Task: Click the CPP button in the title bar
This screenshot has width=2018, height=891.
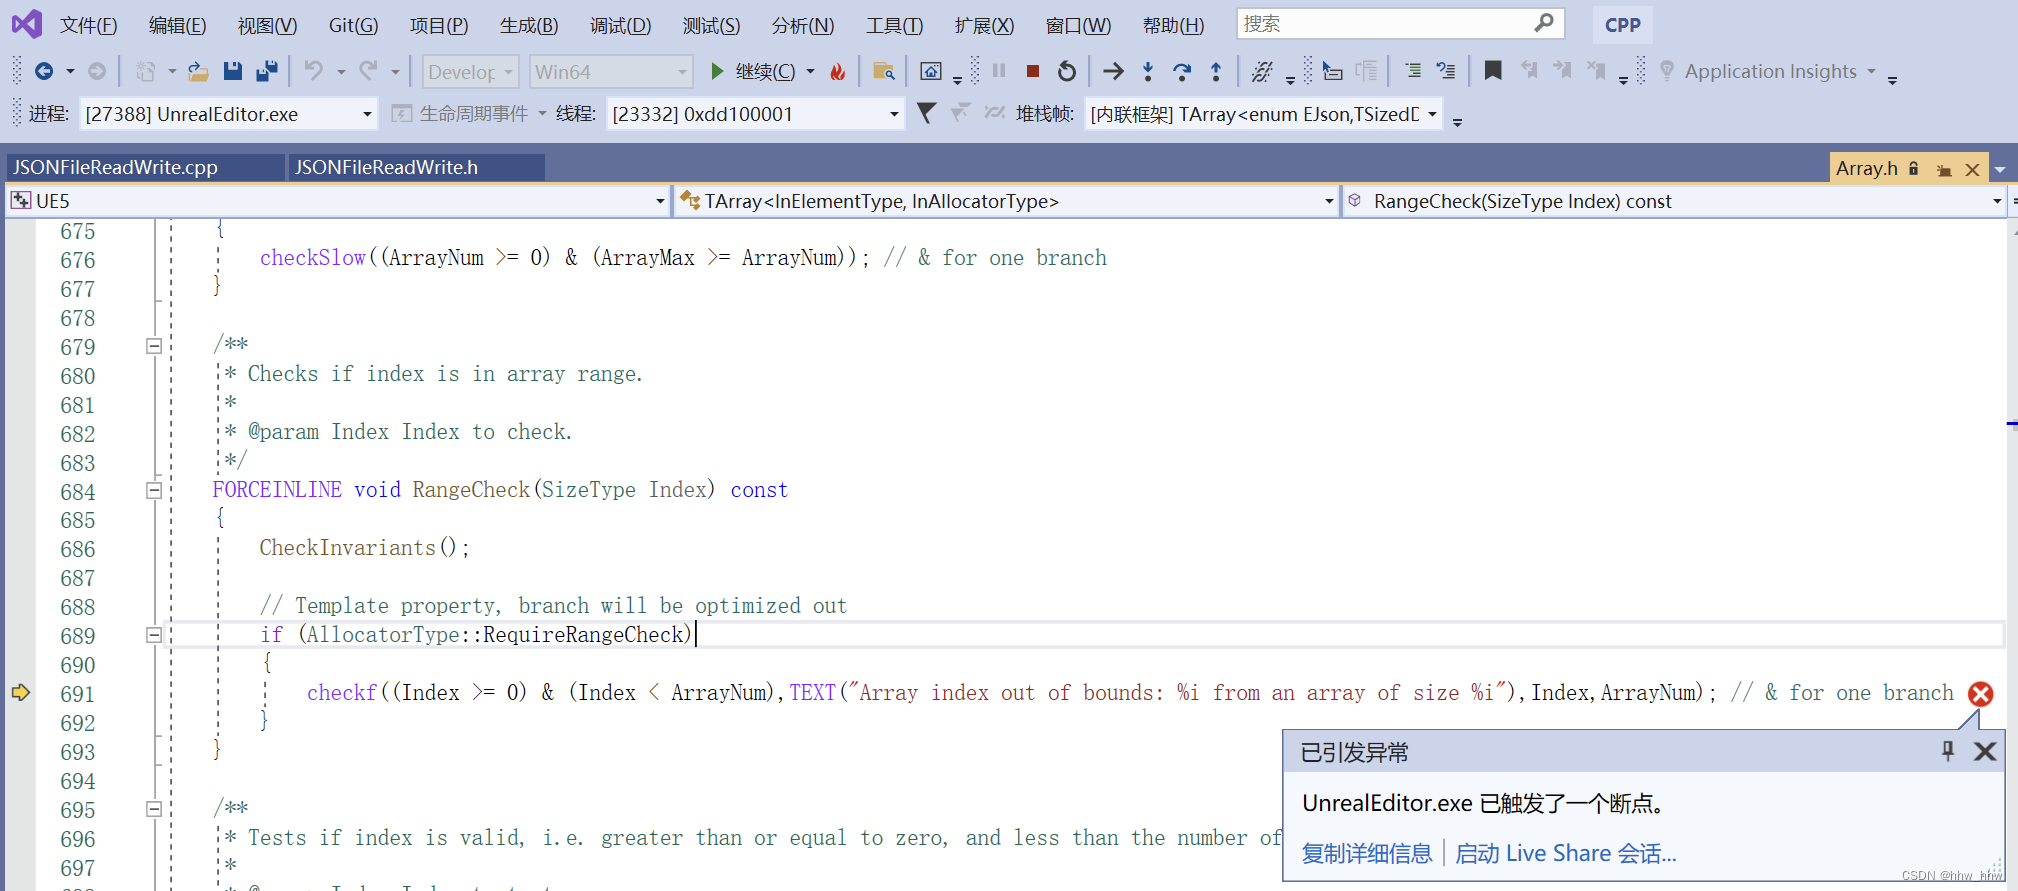Action: tap(1622, 25)
